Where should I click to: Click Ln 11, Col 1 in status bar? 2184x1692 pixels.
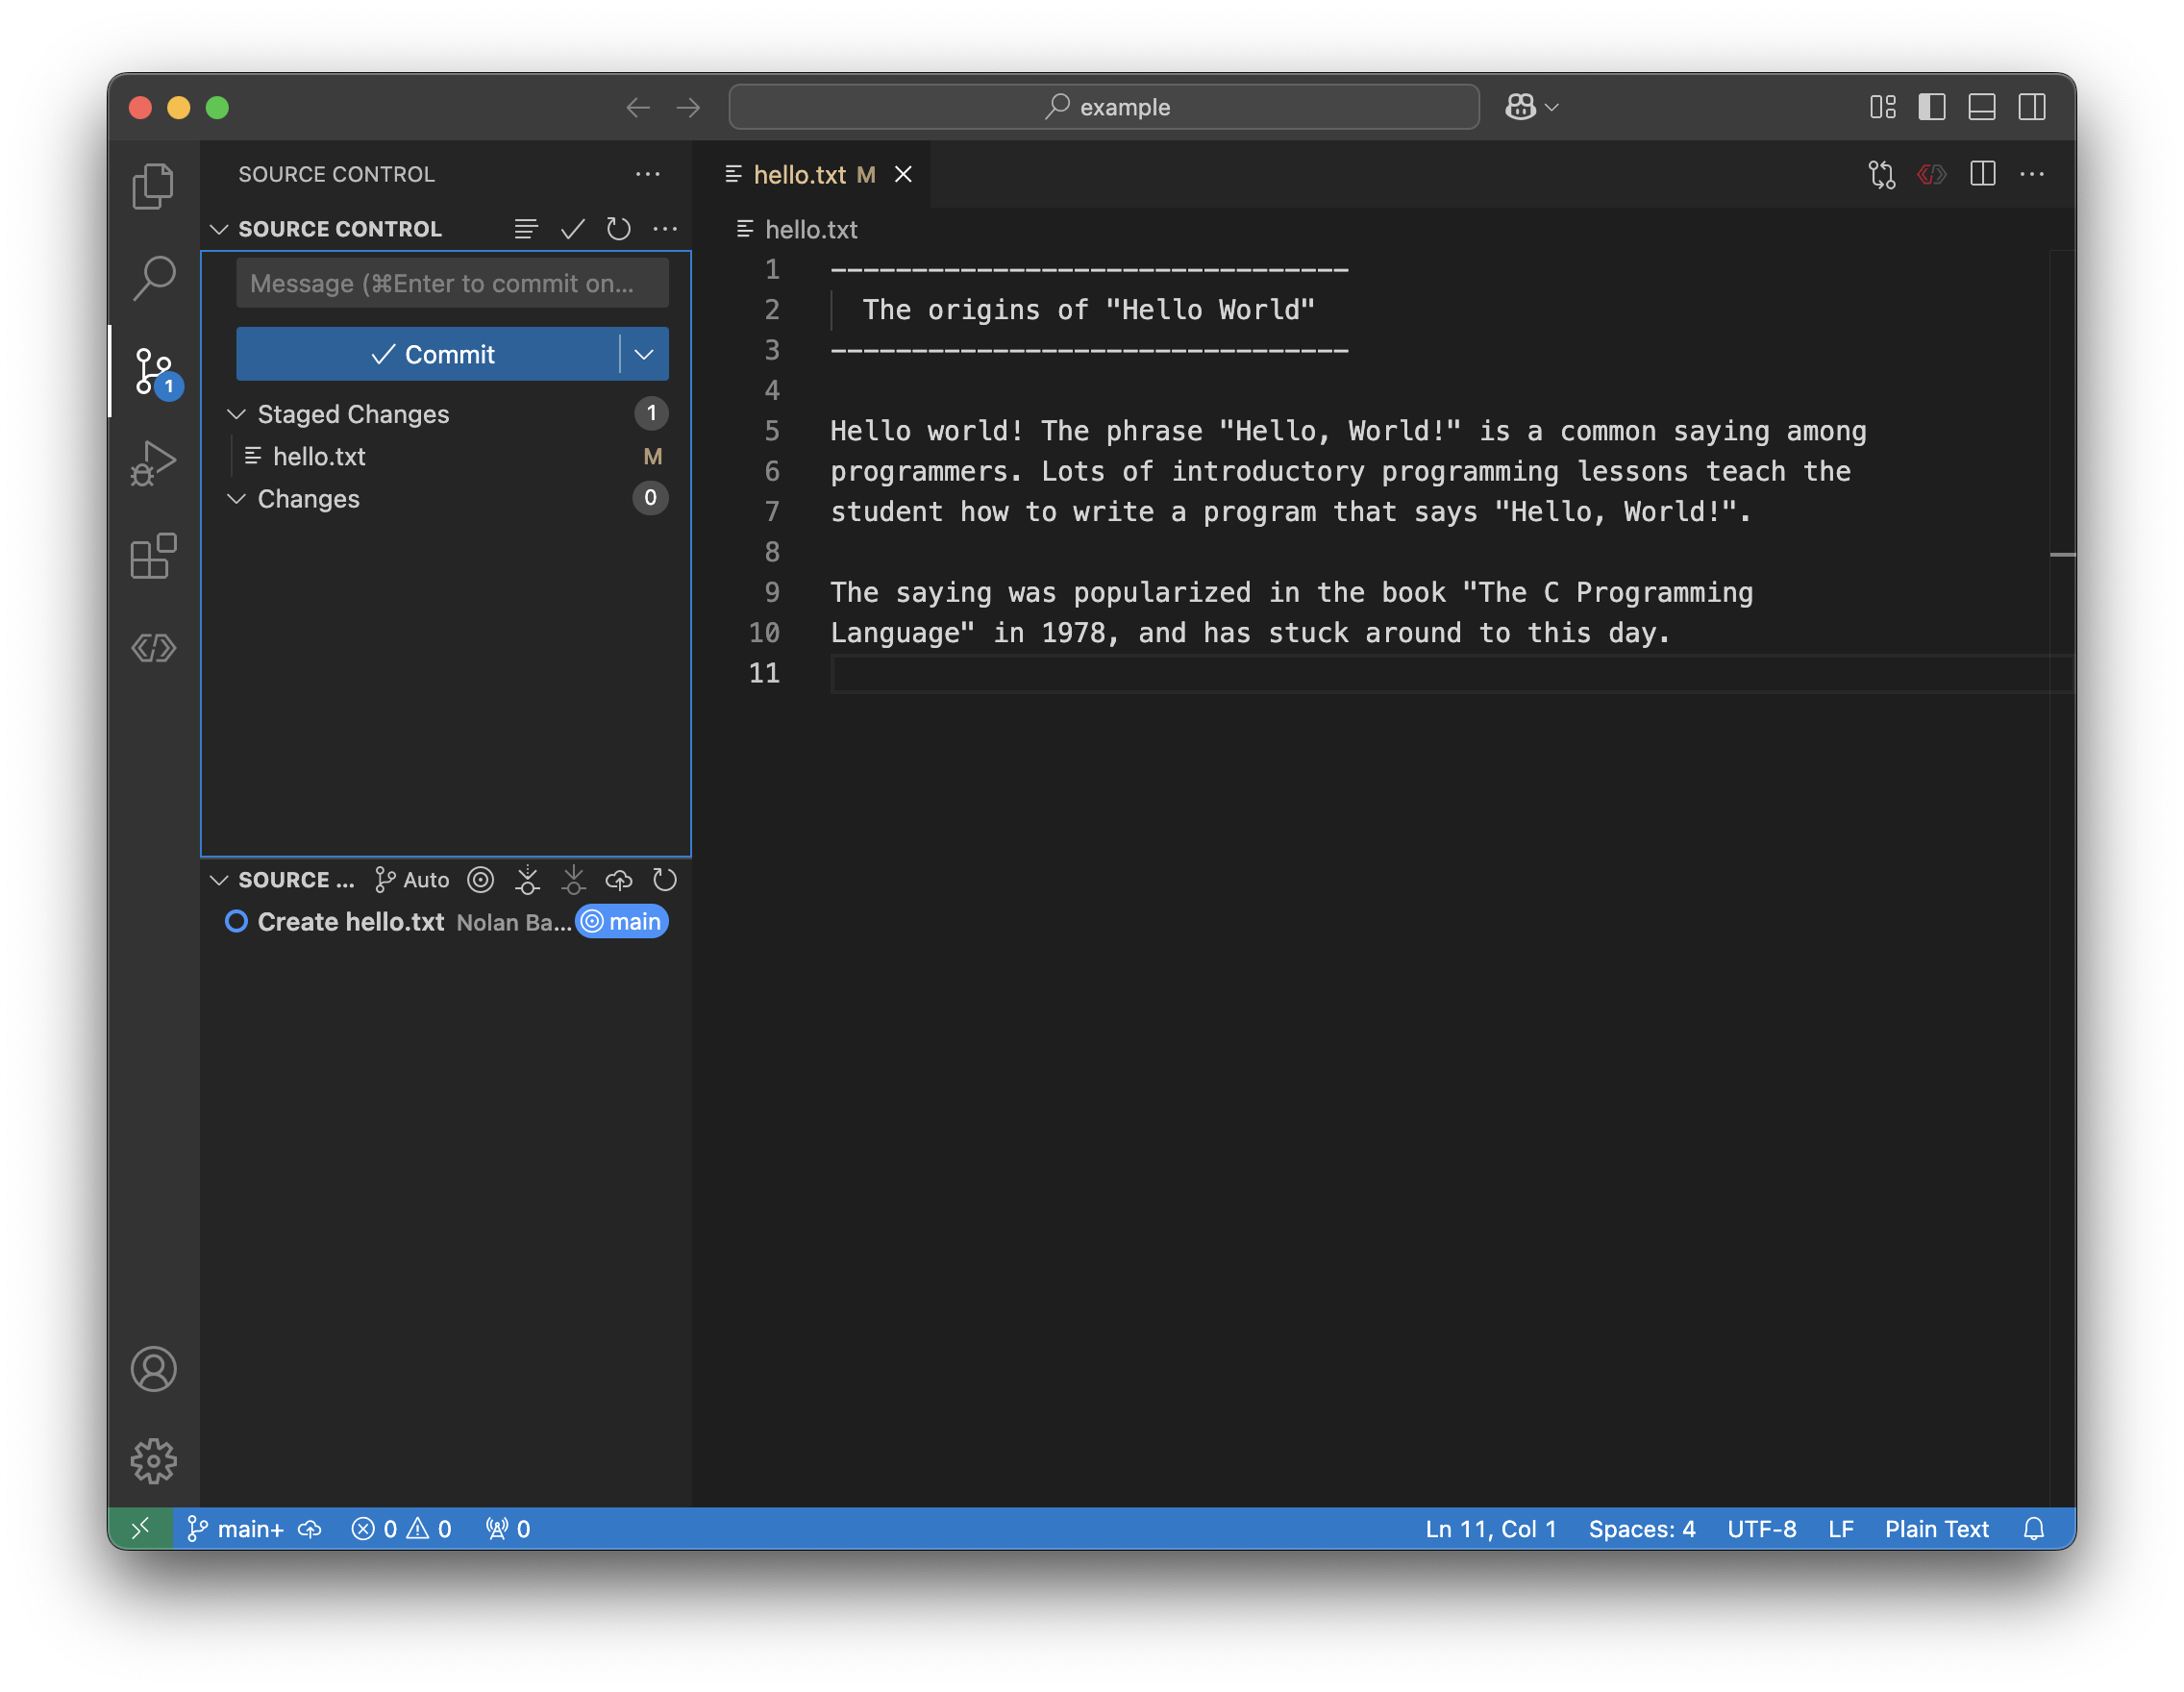[1491, 1529]
